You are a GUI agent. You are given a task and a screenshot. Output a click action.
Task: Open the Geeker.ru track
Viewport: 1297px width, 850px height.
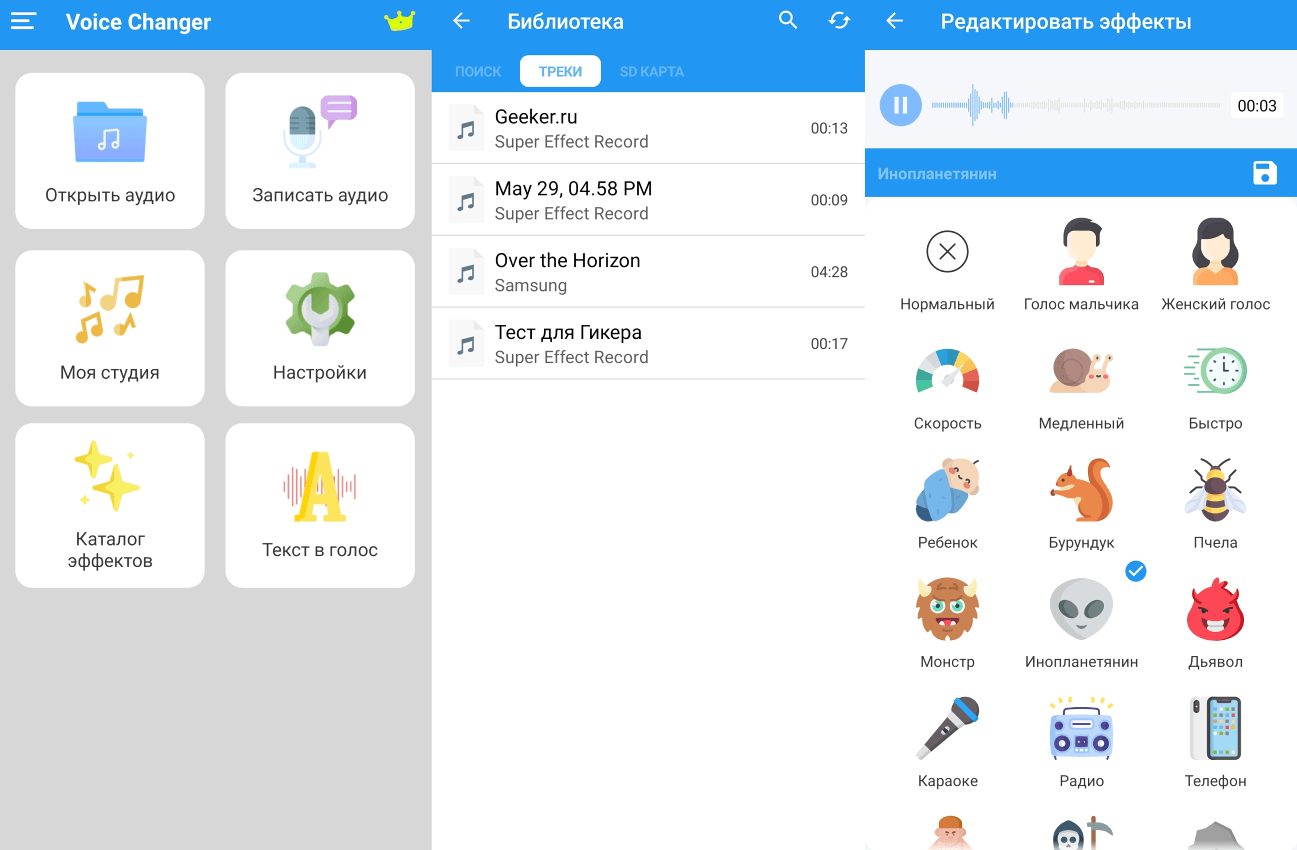click(x=648, y=128)
